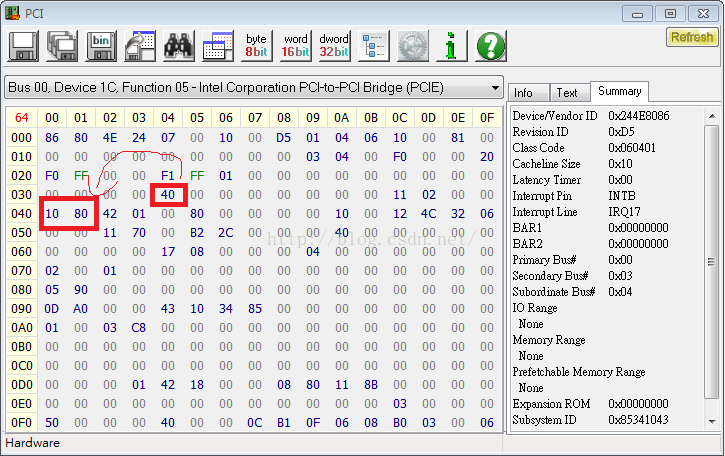
Task: Click the Interrupt Pin value INTB
Action: tap(622, 196)
